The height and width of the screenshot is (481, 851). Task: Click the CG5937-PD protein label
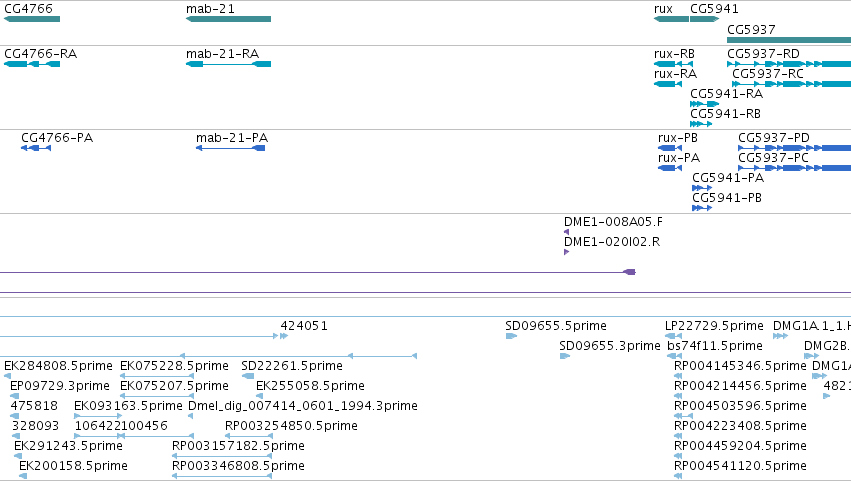773,138
